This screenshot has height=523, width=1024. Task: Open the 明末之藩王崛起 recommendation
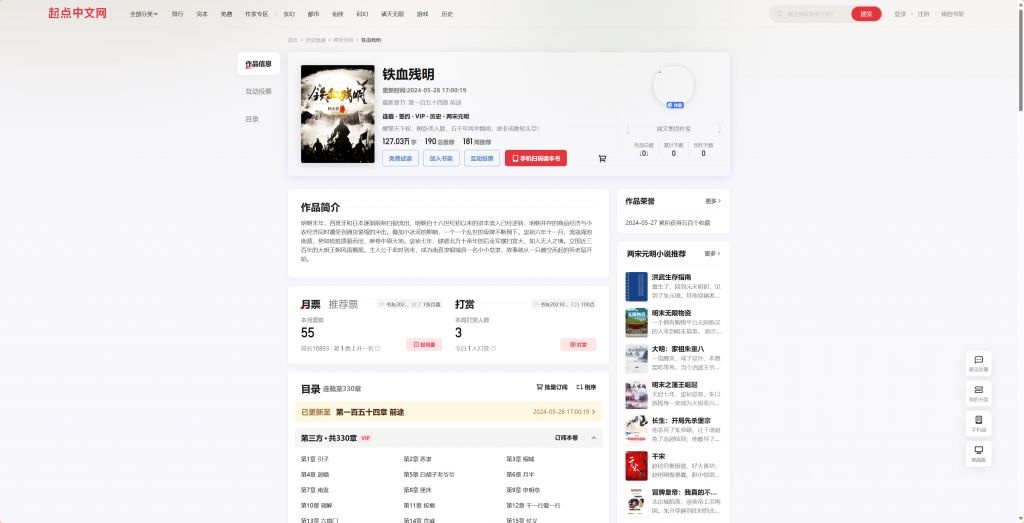(675, 385)
